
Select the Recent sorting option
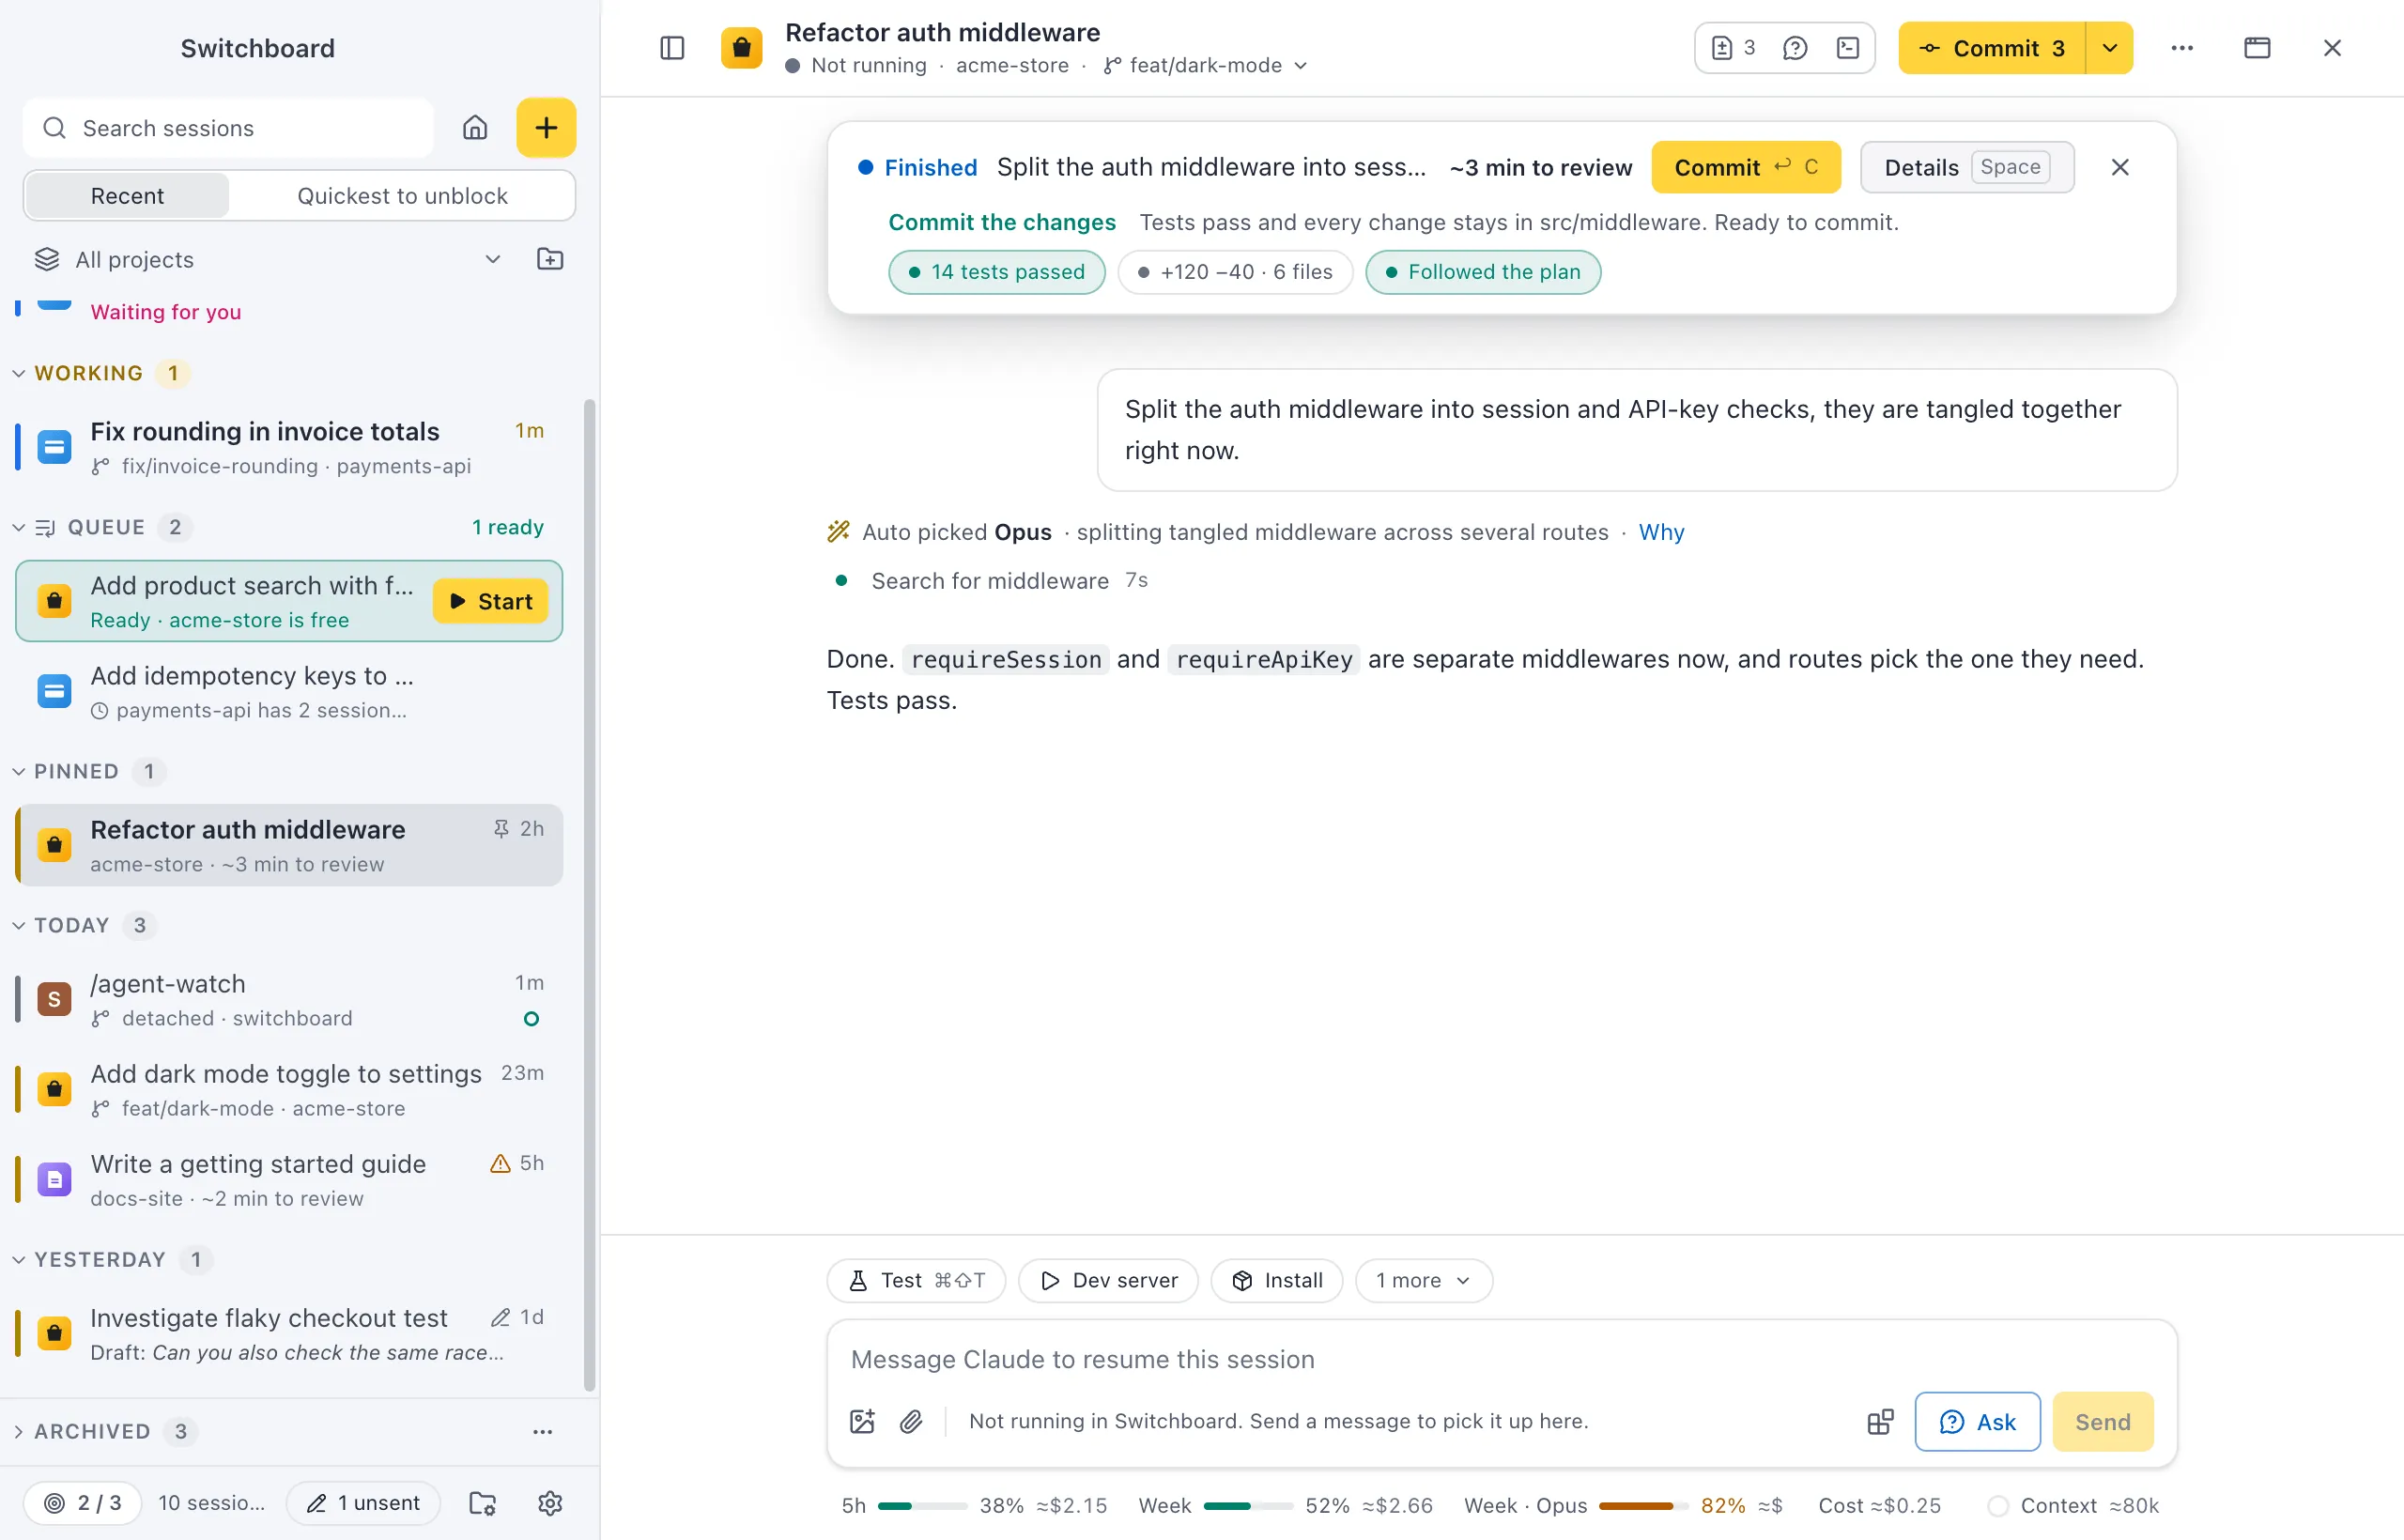click(127, 195)
